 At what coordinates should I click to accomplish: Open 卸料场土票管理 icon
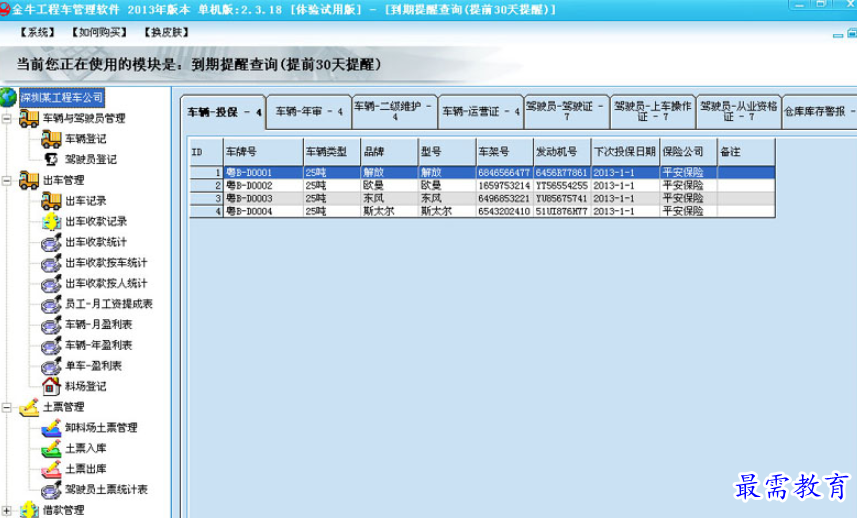click(x=51, y=428)
